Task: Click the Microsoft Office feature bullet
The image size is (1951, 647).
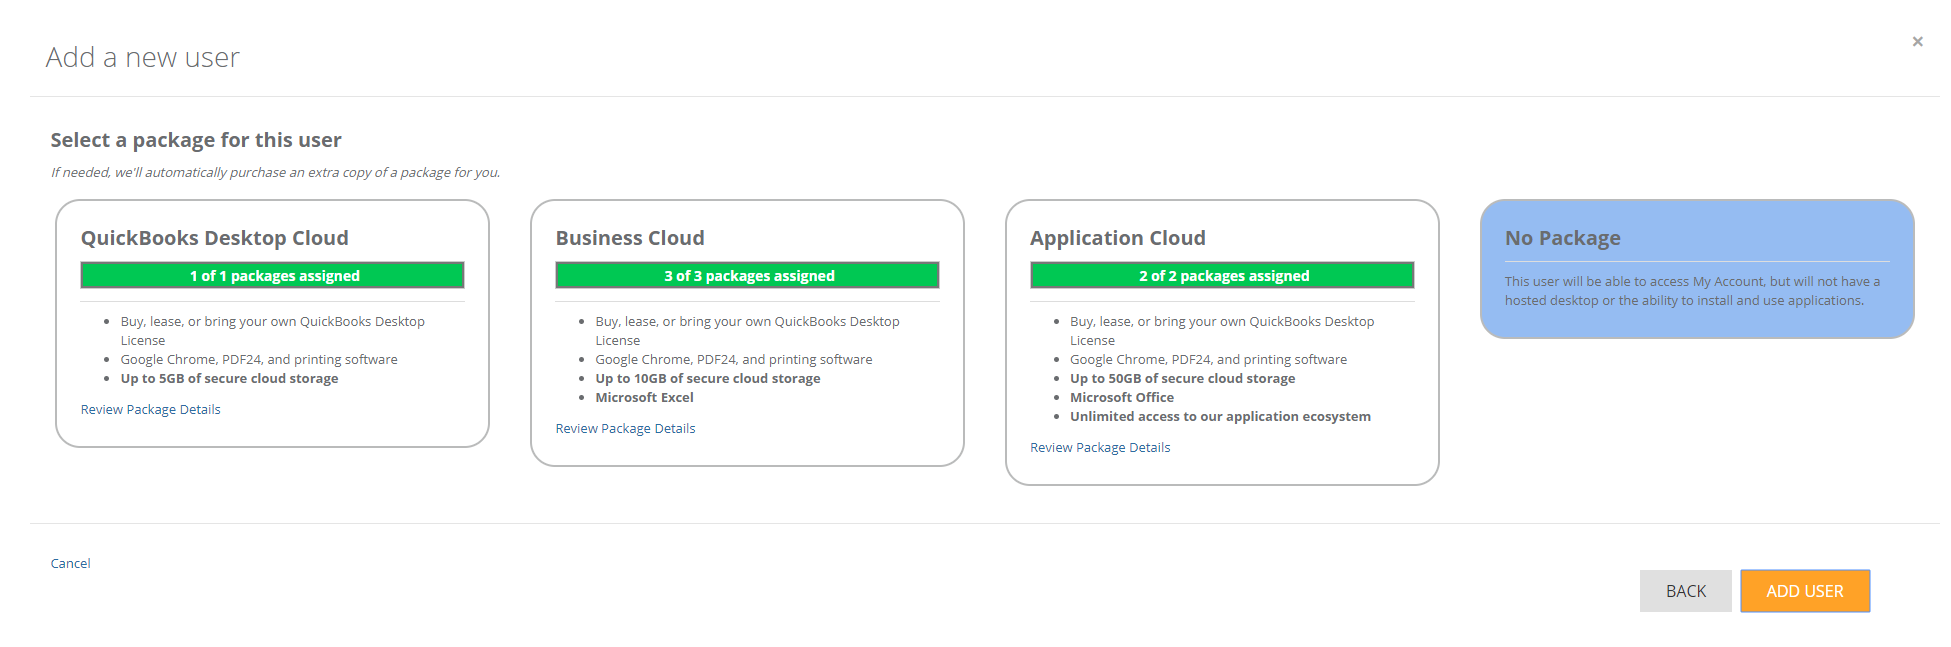Action: click(1121, 398)
